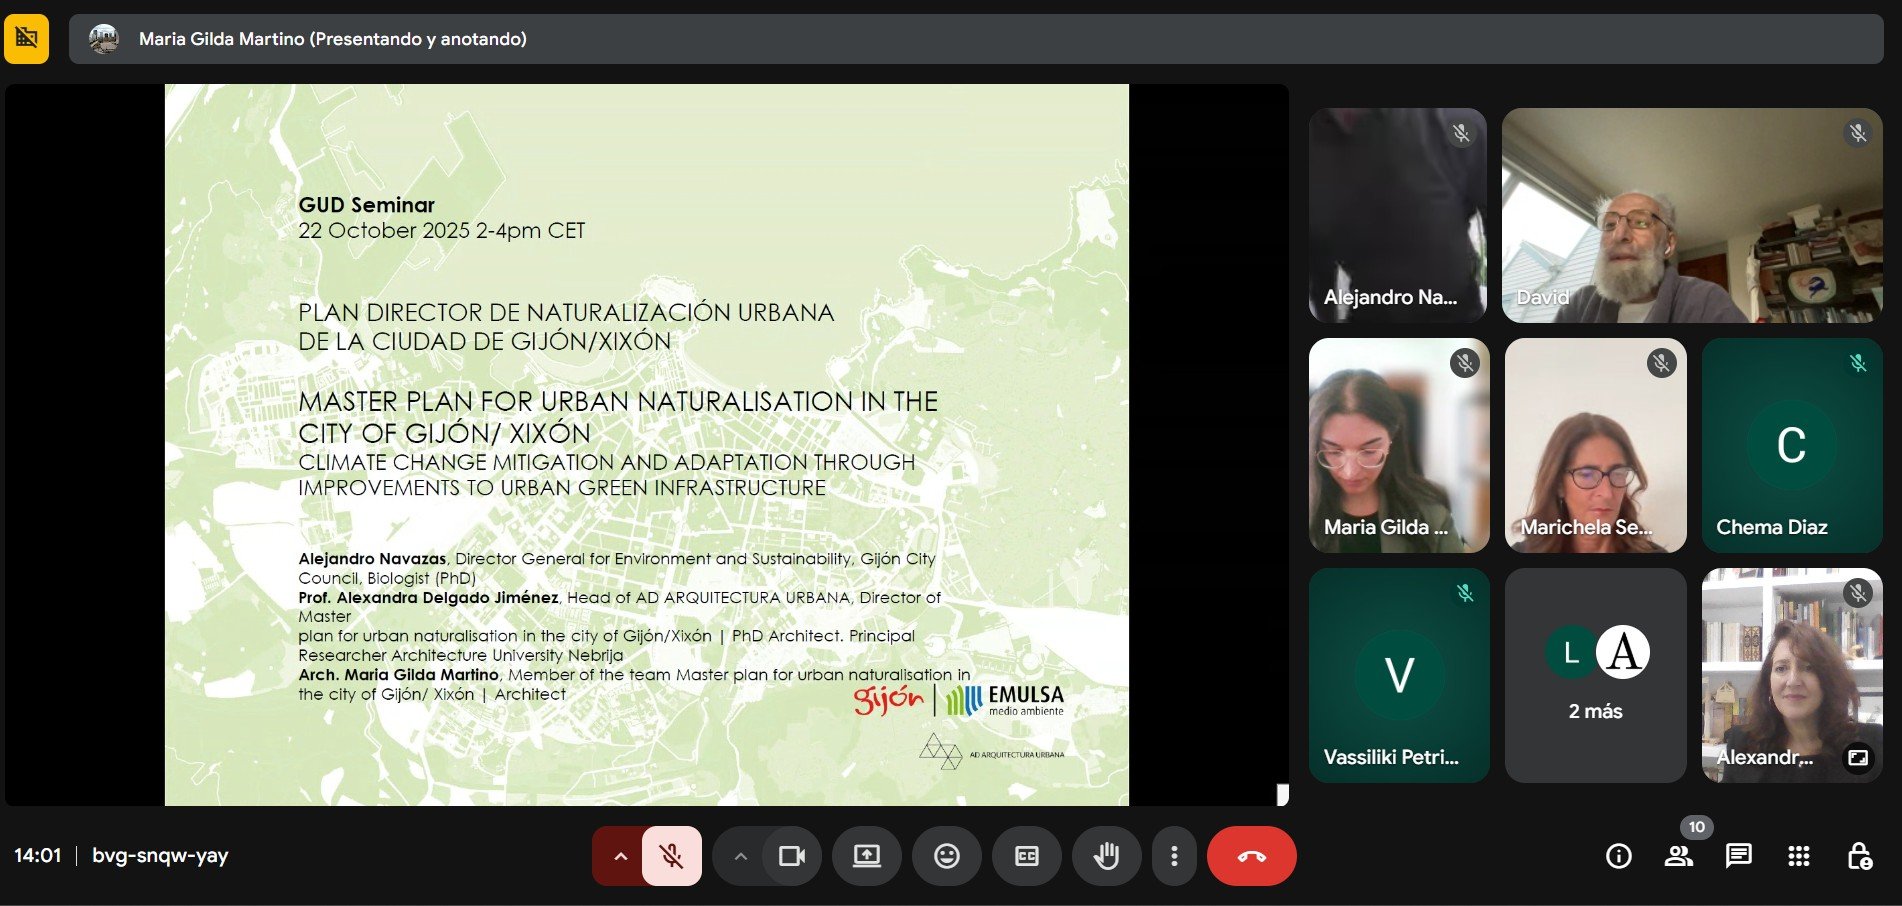1902x906 pixels.
Task: Open the host controls panel
Action: pyautogui.click(x=1862, y=857)
